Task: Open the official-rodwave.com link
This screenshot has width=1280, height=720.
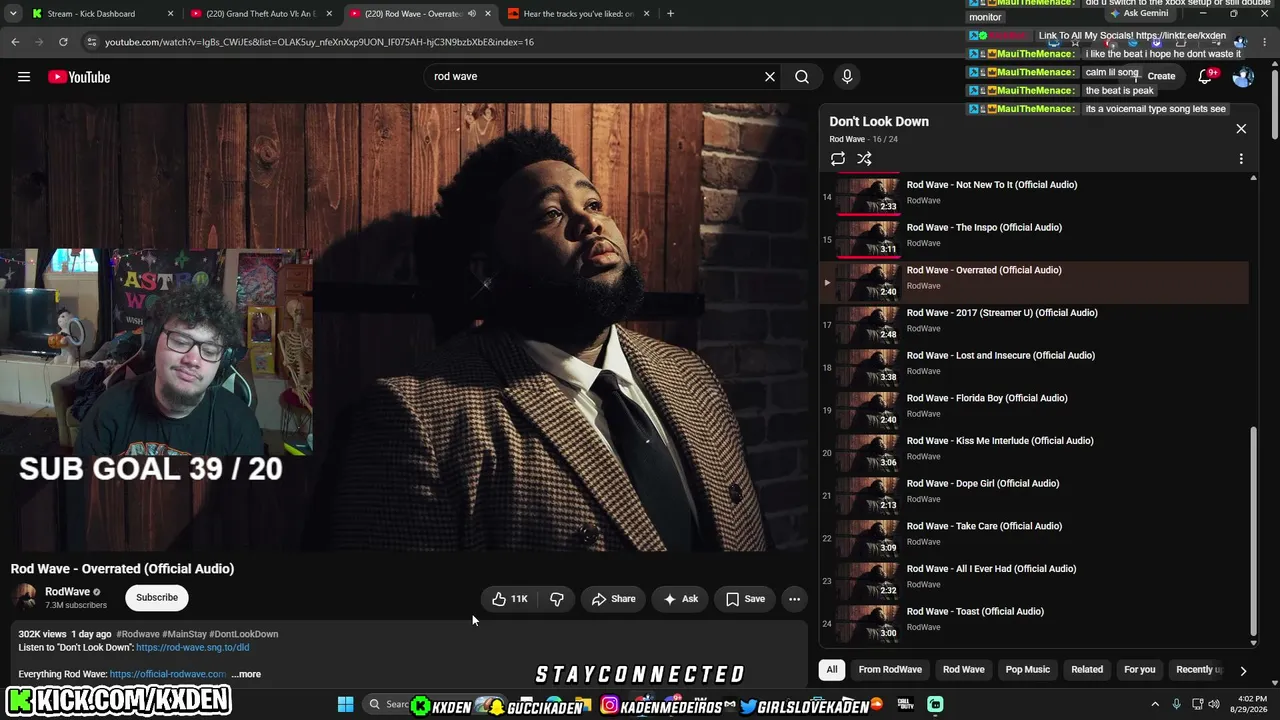Action: pyautogui.click(x=167, y=674)
